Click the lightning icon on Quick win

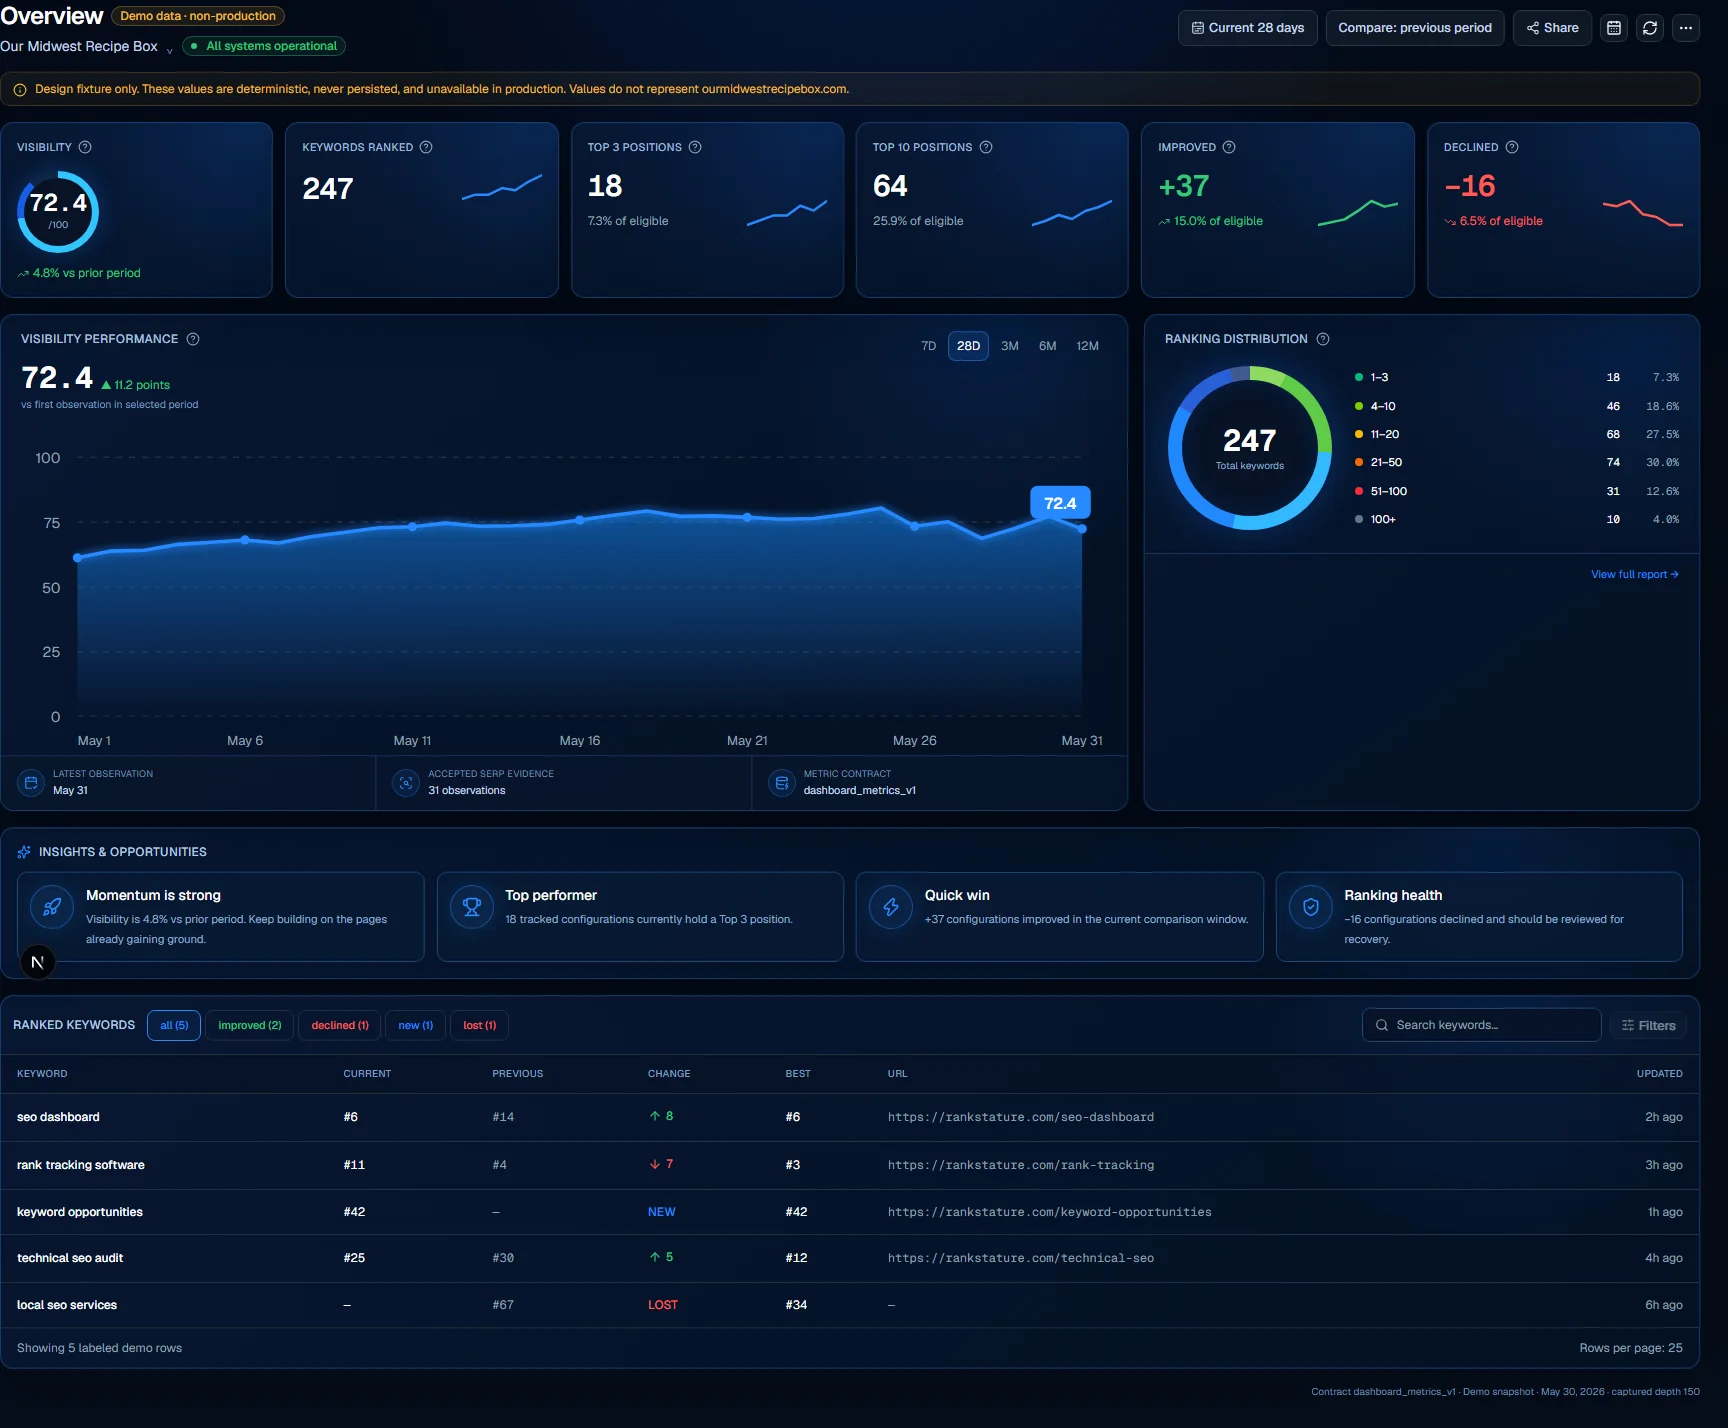click(x=891, y=907)
